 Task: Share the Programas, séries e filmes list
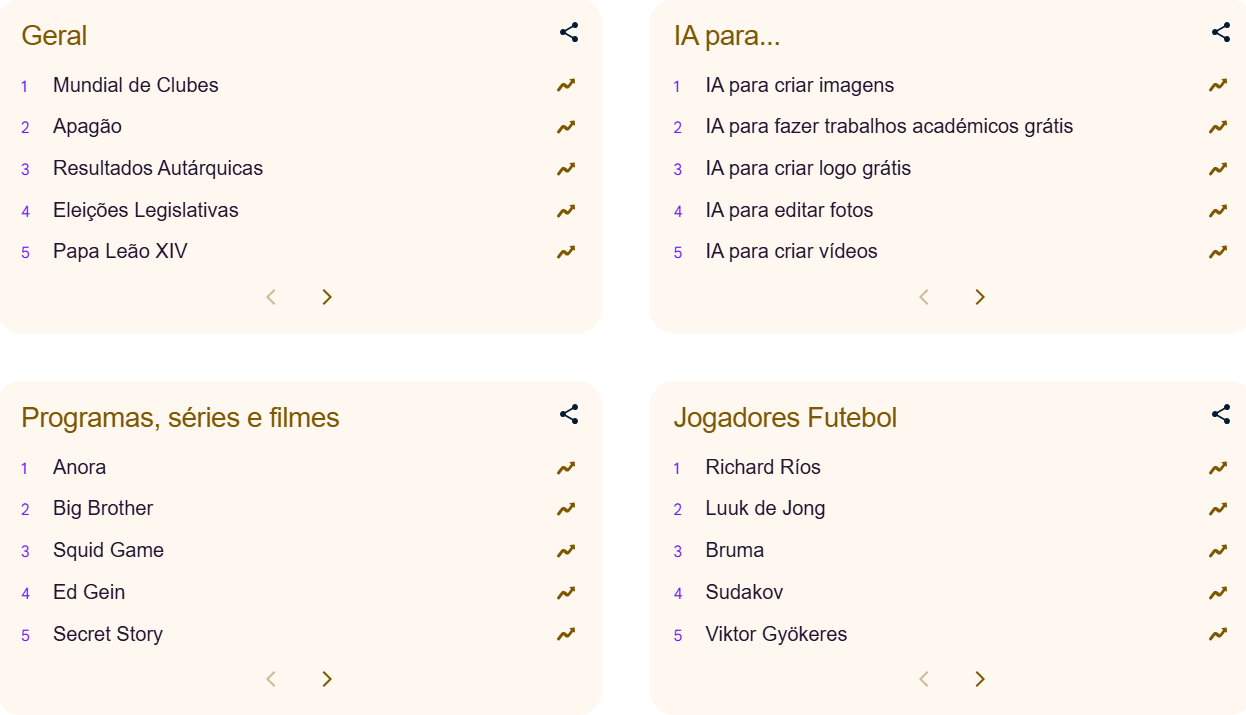[569, 414]
